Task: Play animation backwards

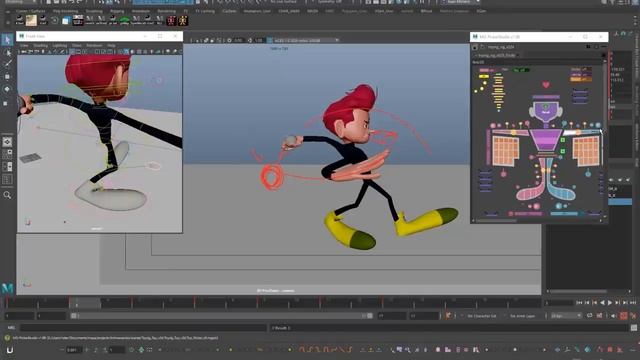Action: pyautogui.click(x=602, y=303)
